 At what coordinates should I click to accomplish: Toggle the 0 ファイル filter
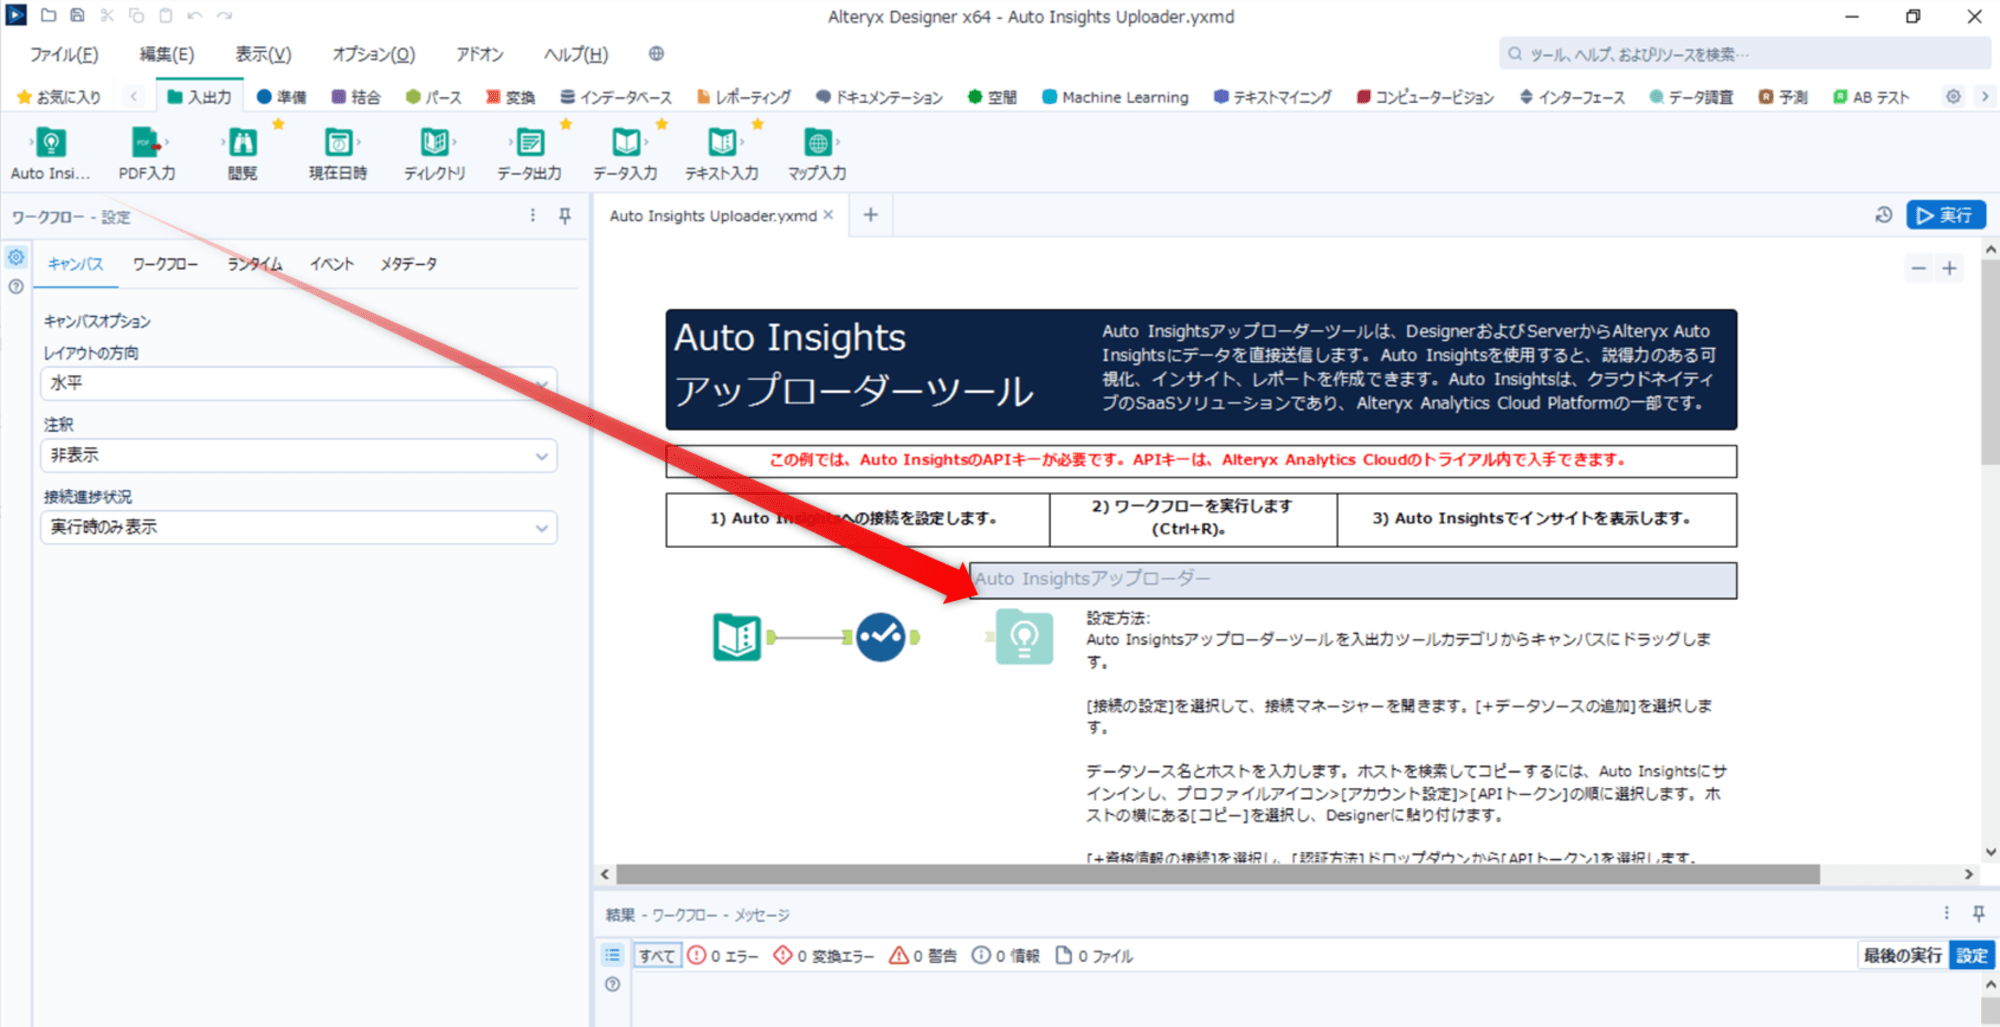pos(1094,956)
